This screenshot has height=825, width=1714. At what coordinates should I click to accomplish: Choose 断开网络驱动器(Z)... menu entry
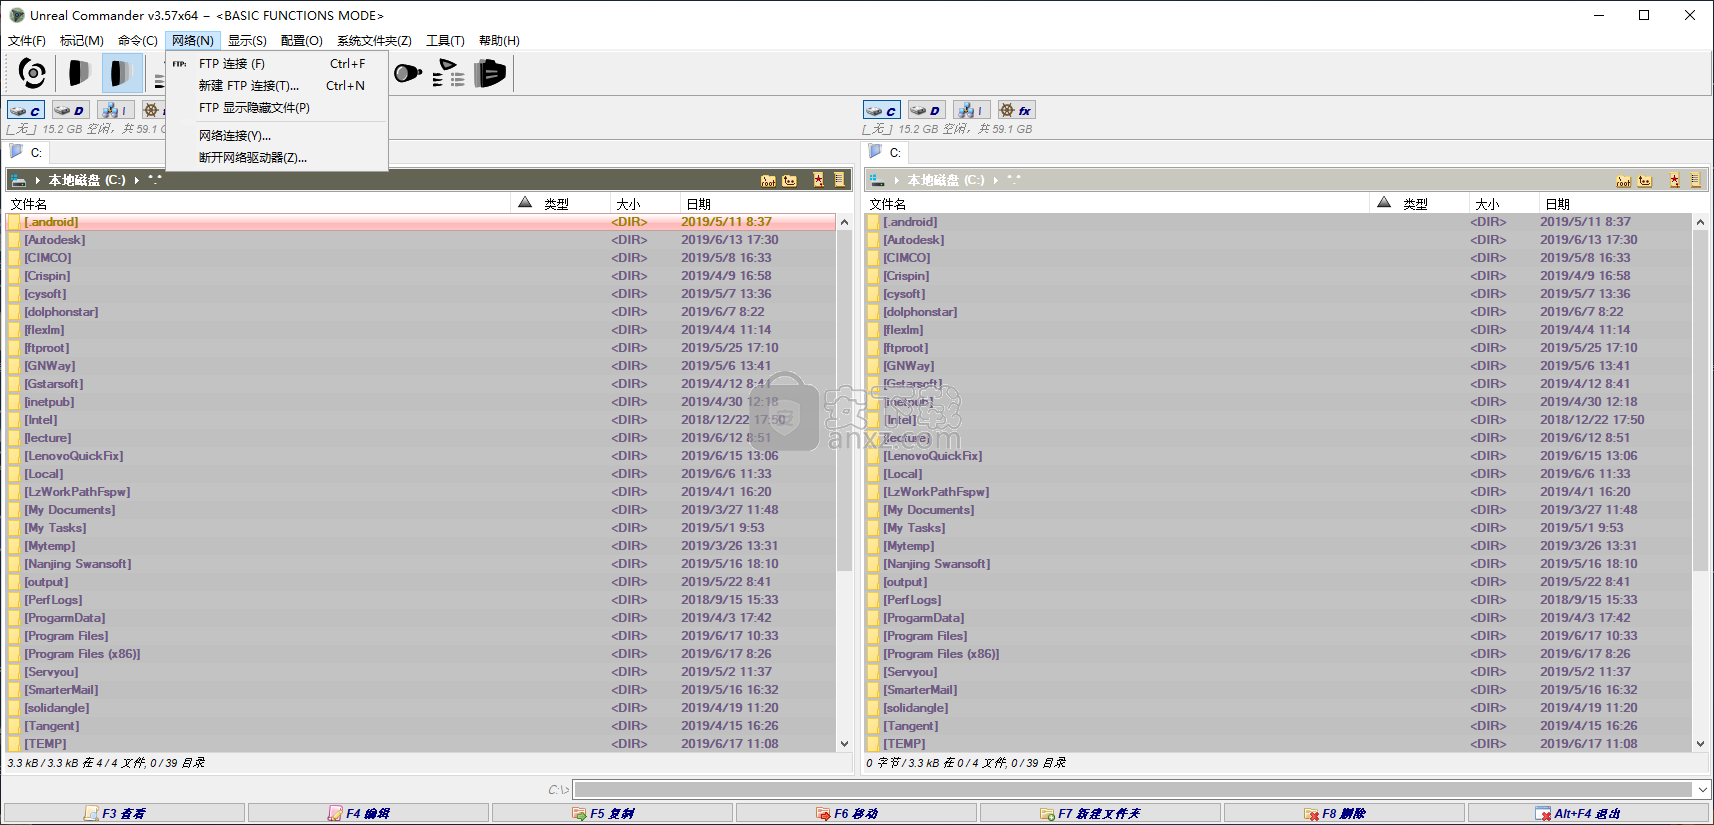click(277, 158)
